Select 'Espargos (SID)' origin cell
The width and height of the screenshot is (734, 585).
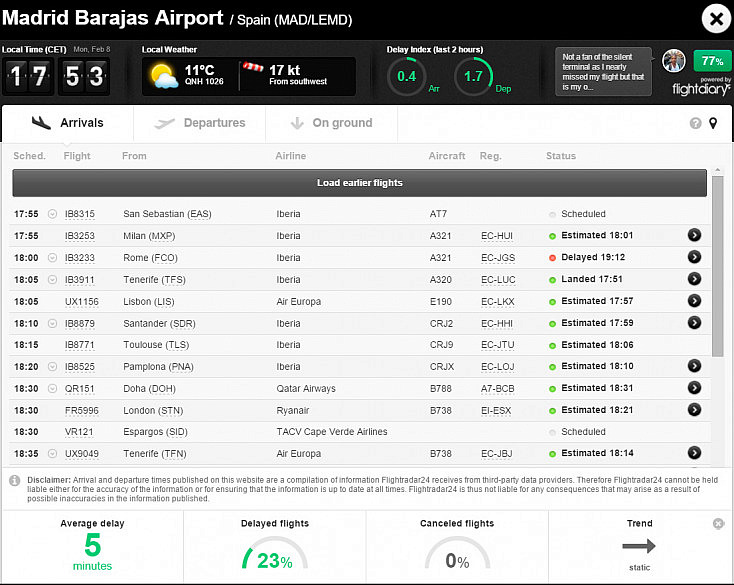tap(155, 432)
